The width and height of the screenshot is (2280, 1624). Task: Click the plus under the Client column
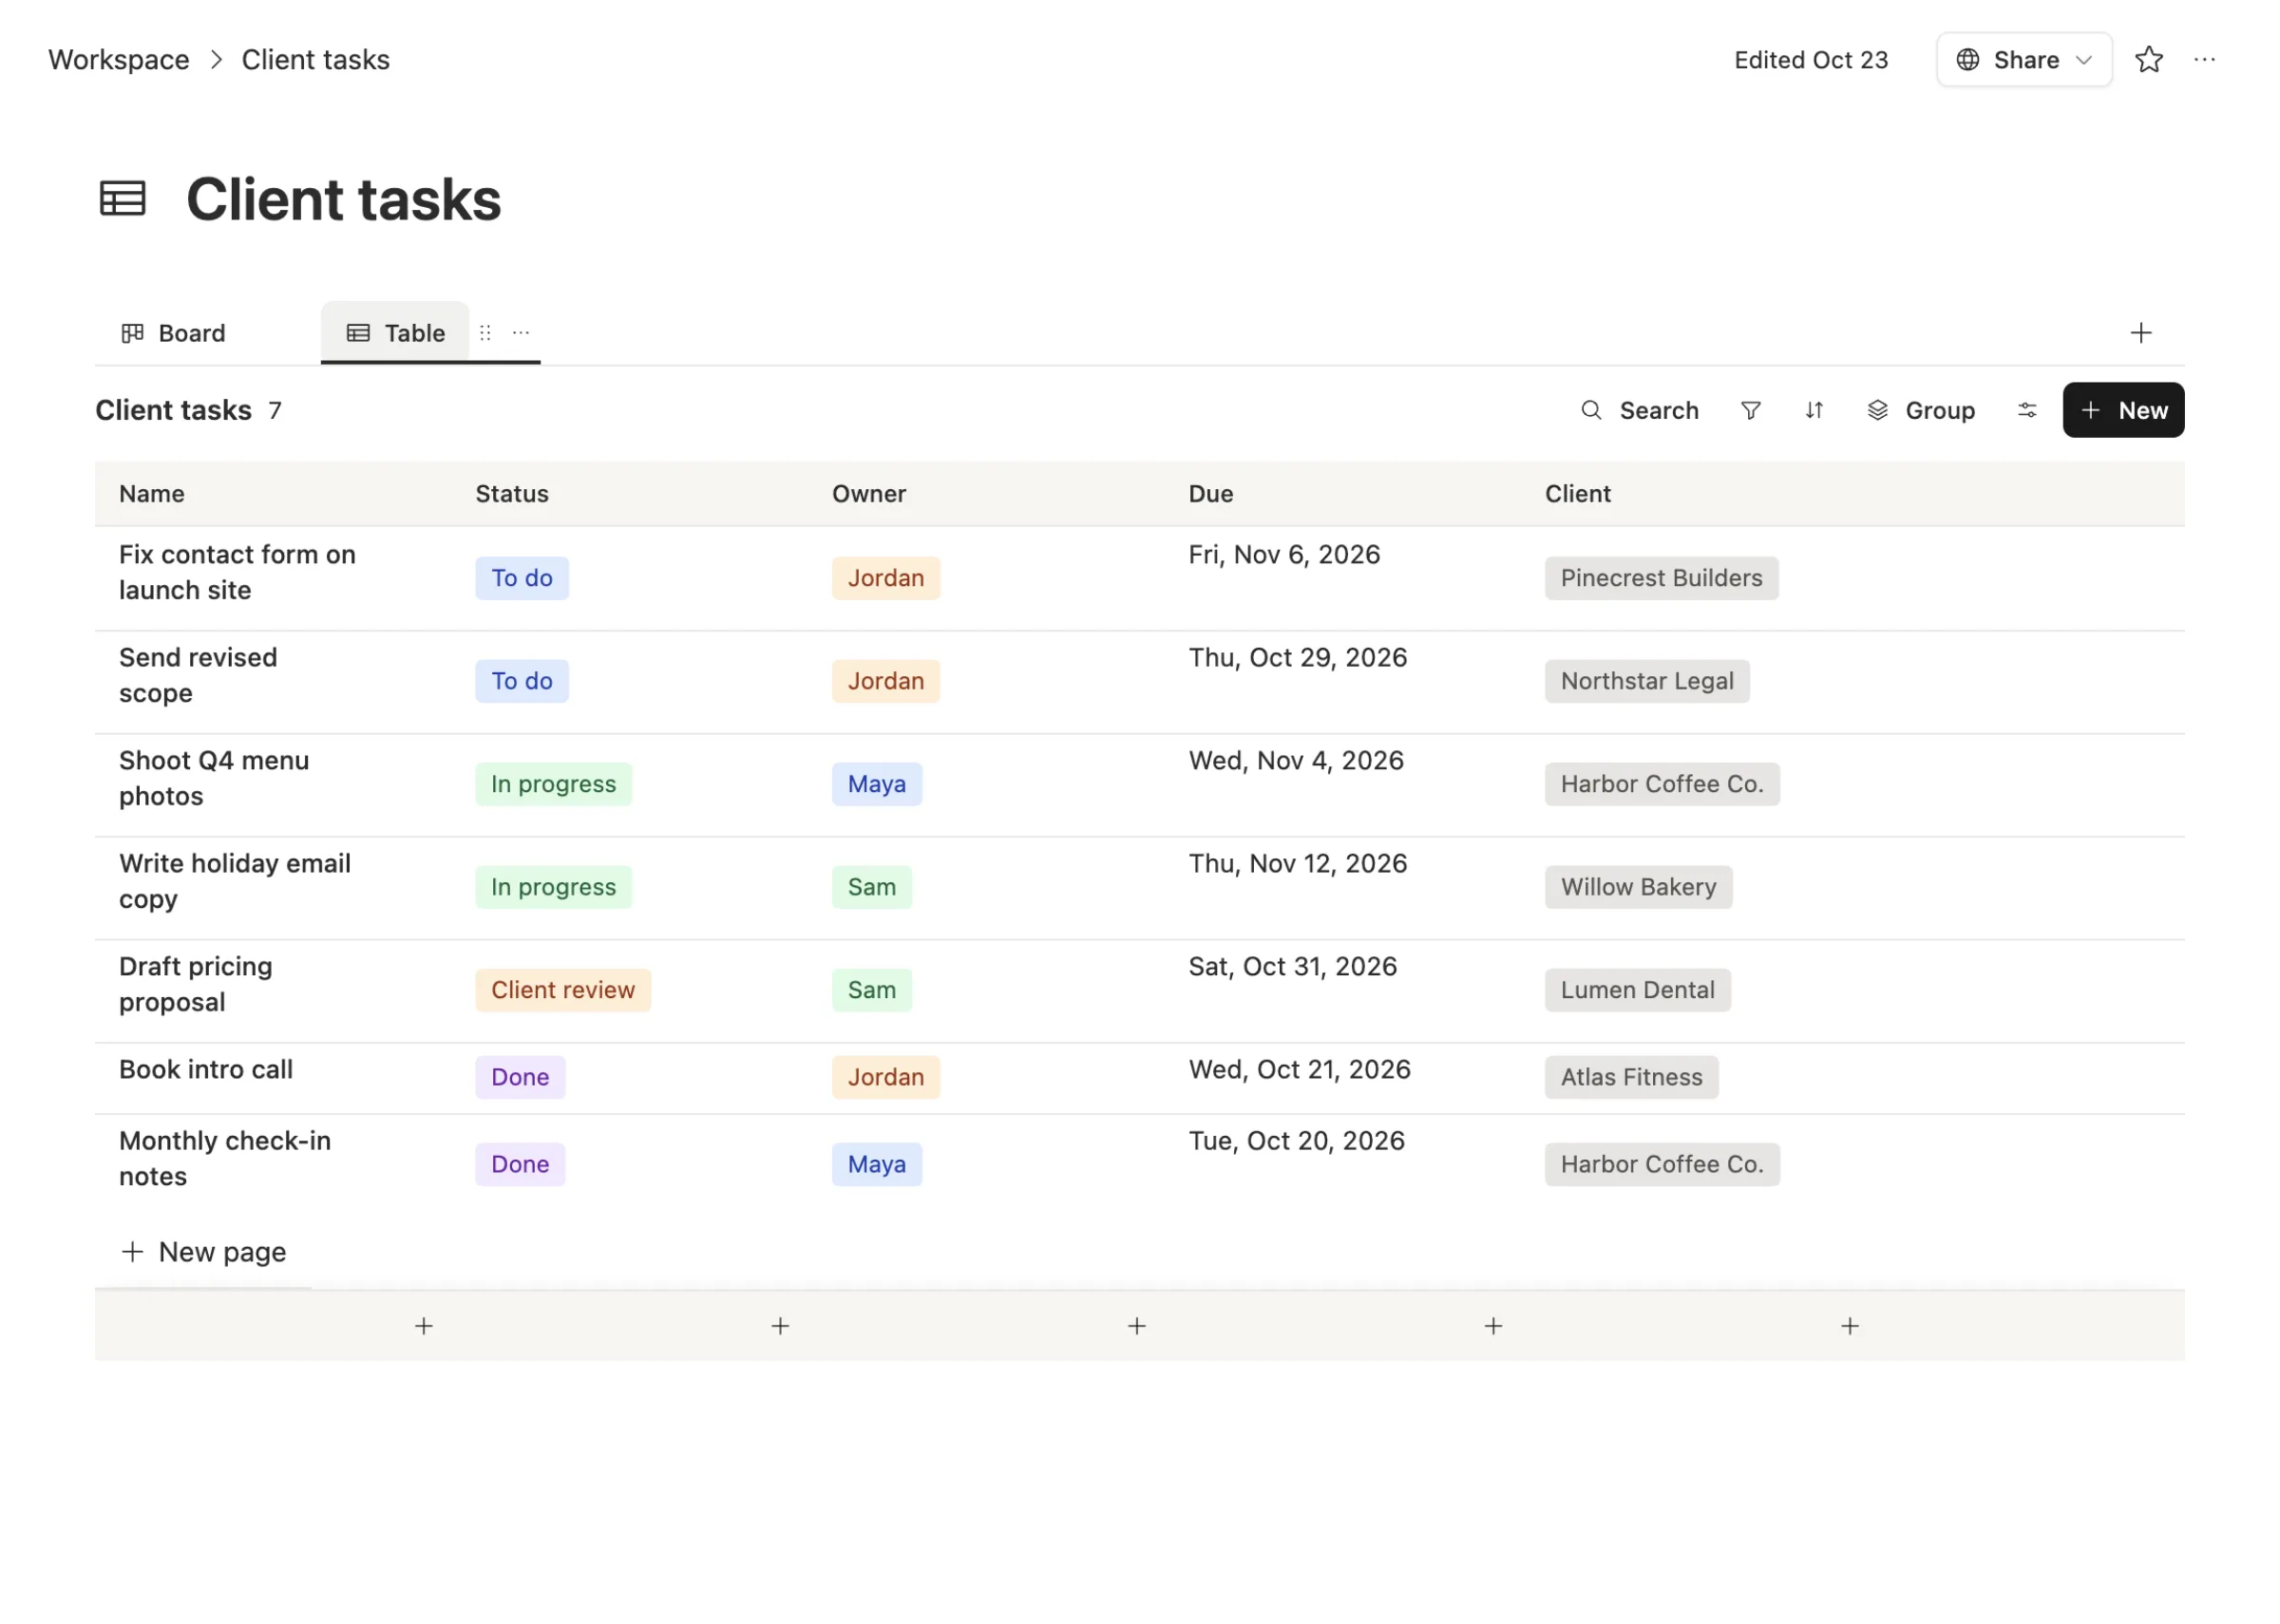[1851, 1327]
